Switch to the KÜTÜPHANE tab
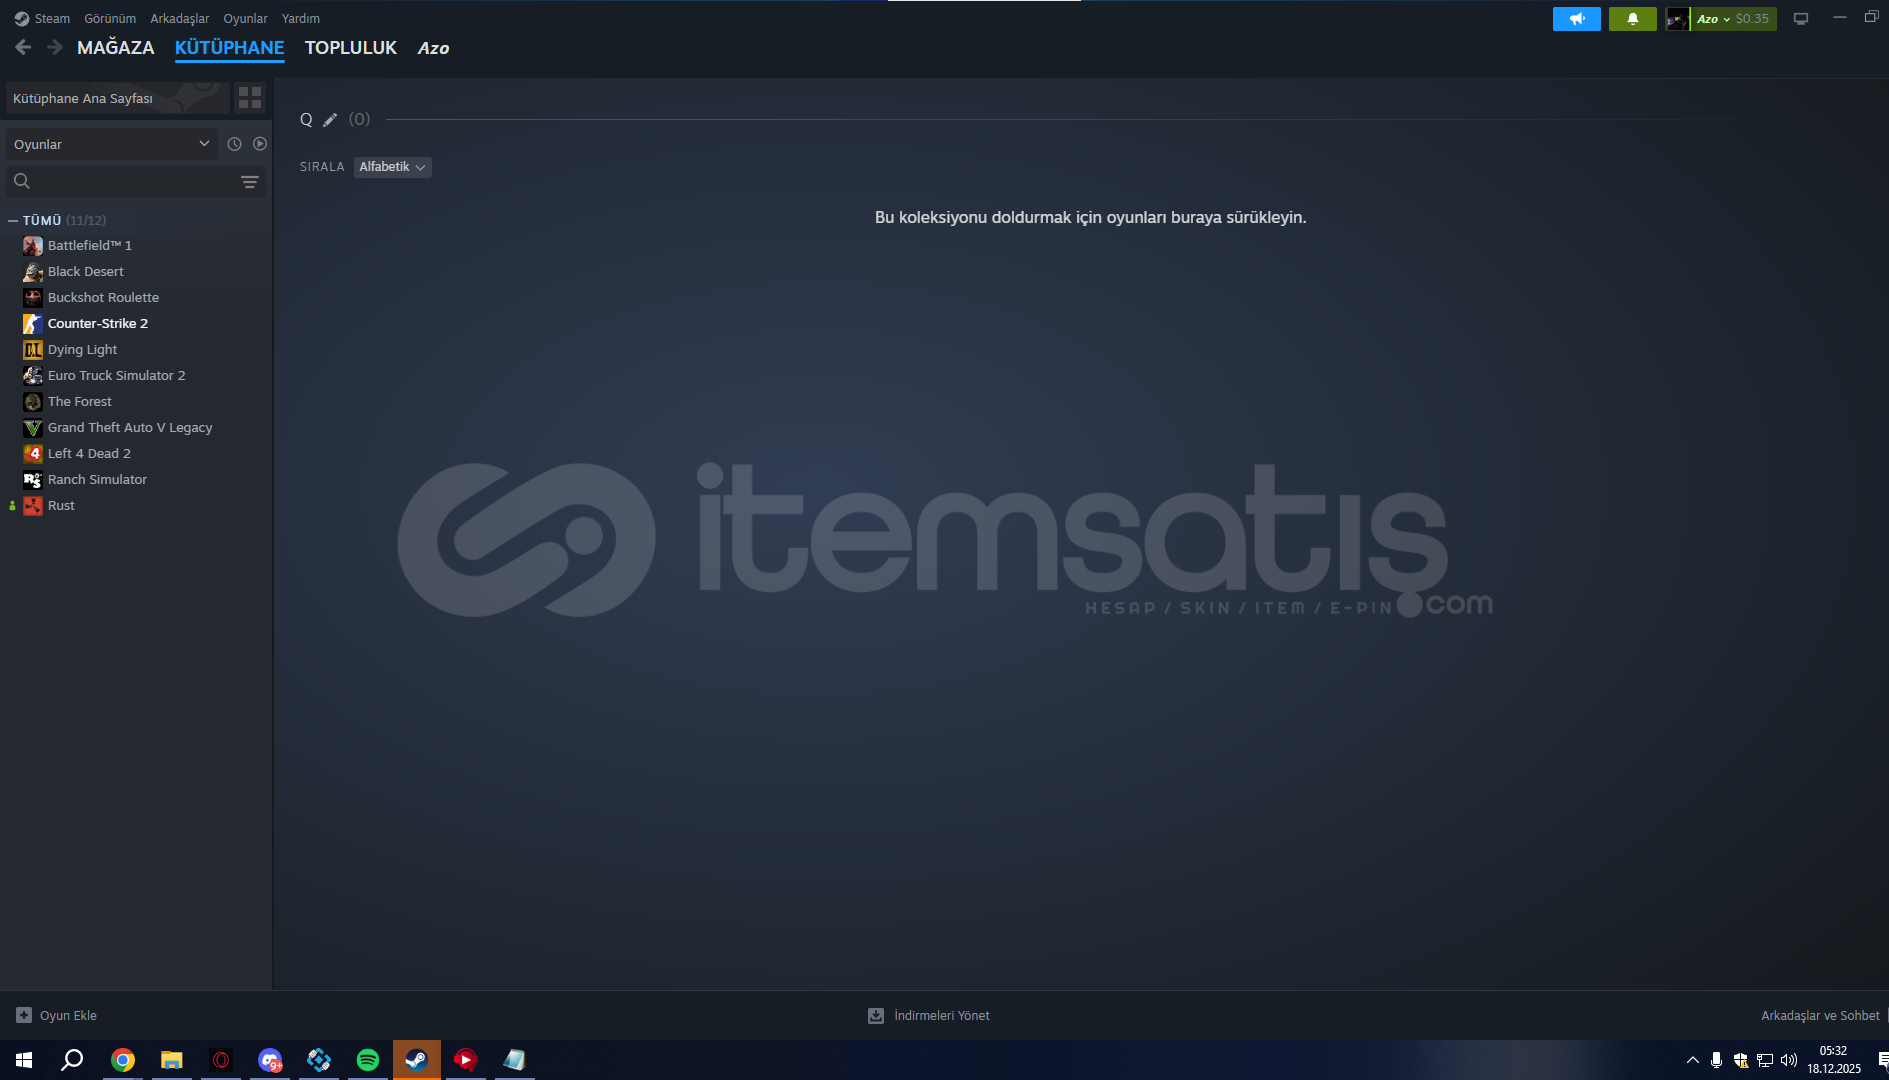 pyautogui.click(x=230, y=48)
